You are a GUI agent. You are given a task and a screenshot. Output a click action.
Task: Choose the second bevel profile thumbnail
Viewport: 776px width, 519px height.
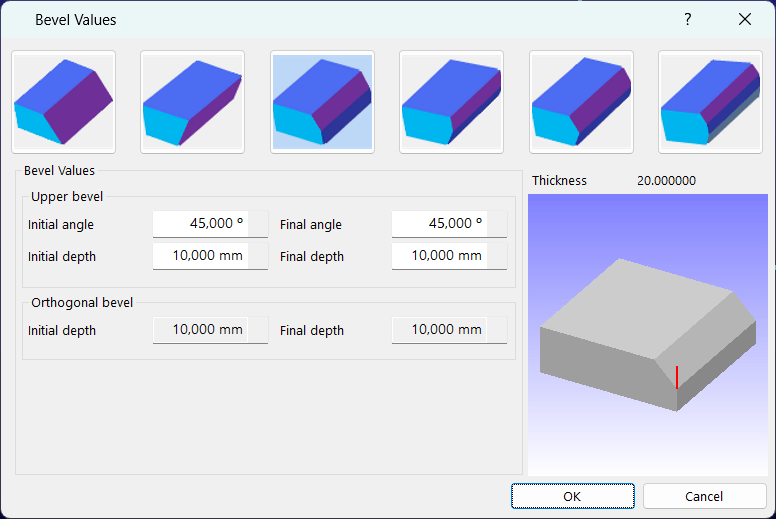pyautogui.click(x=192, y=102)
